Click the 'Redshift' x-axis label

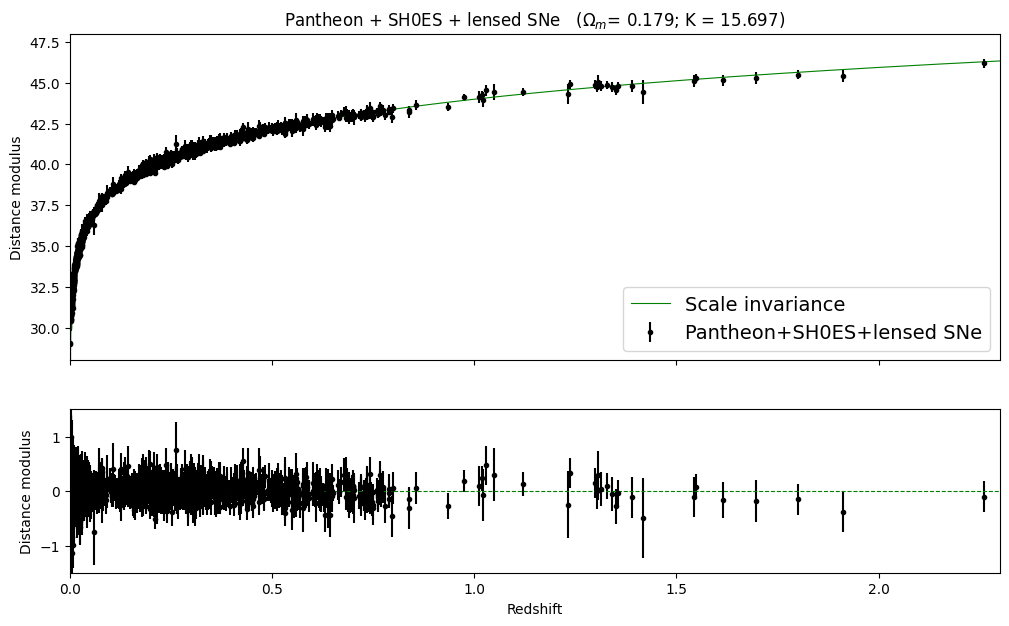pyautogui.click(x=535, y=609)
